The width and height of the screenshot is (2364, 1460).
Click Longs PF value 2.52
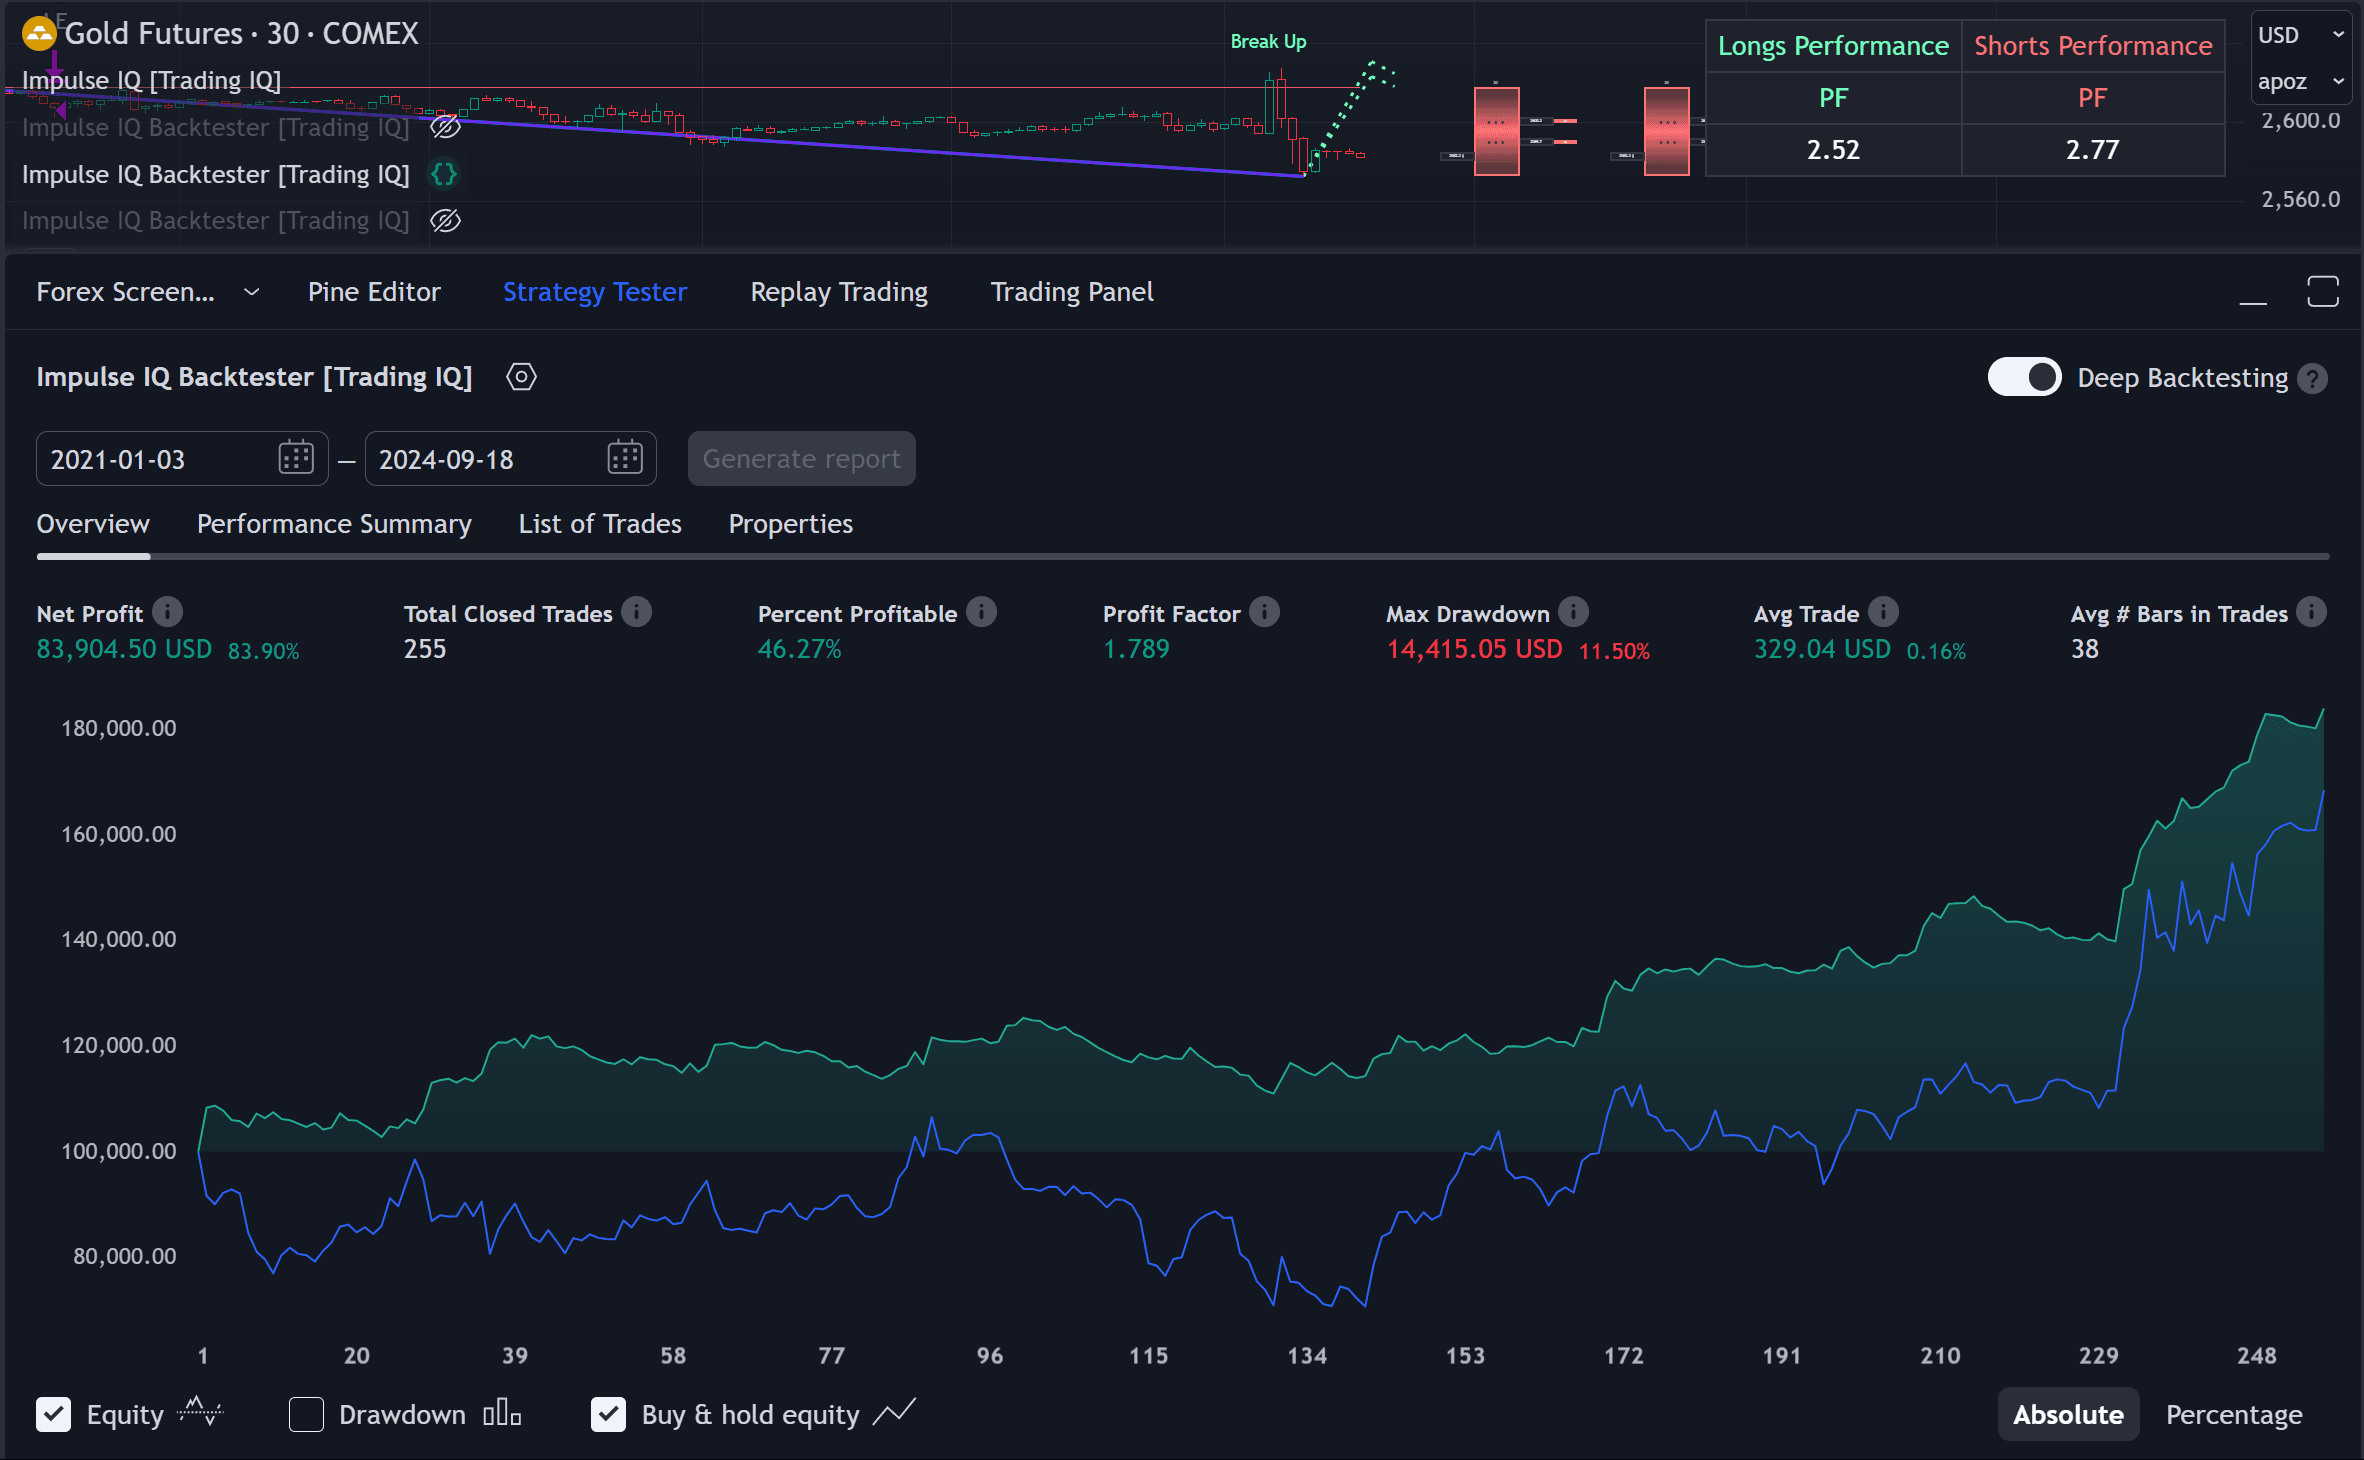[1833, 150]
